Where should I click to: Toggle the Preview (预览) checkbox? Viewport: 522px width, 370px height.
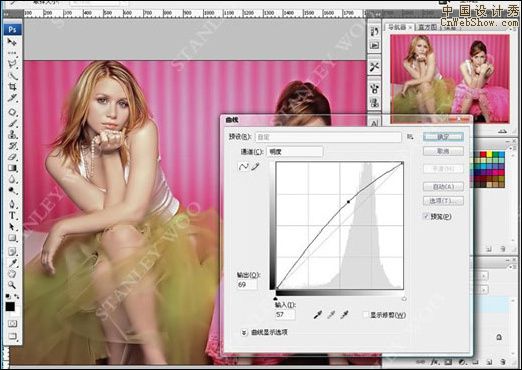click(426, 216)
